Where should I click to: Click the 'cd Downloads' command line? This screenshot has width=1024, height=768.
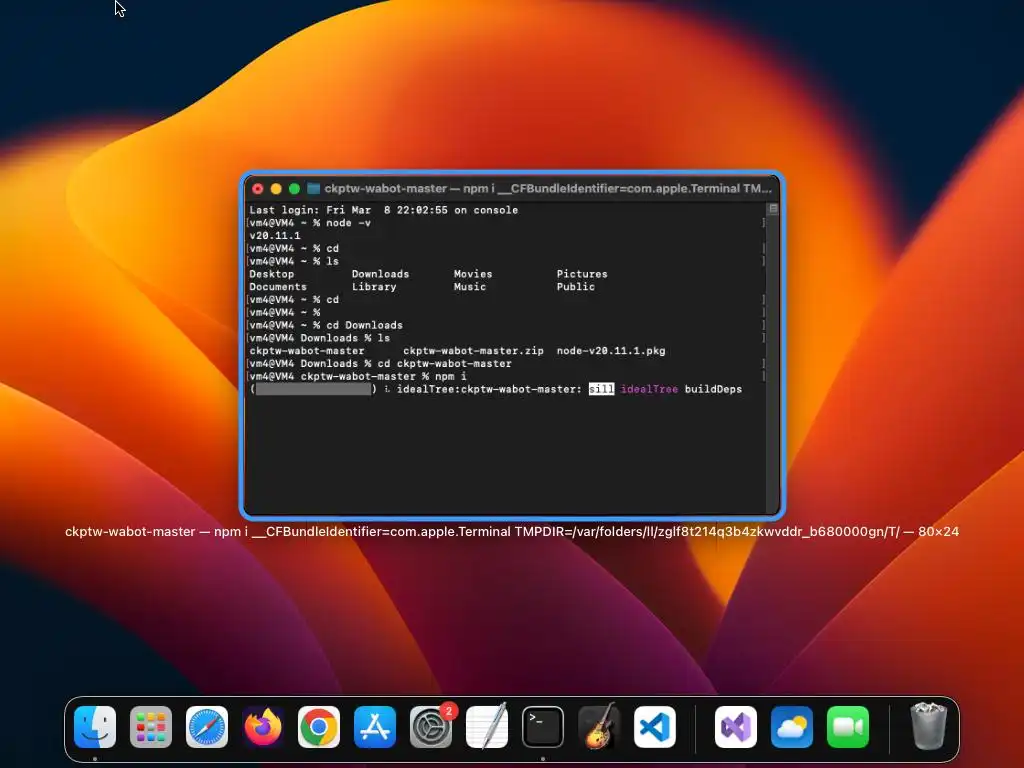click(326, 325)
